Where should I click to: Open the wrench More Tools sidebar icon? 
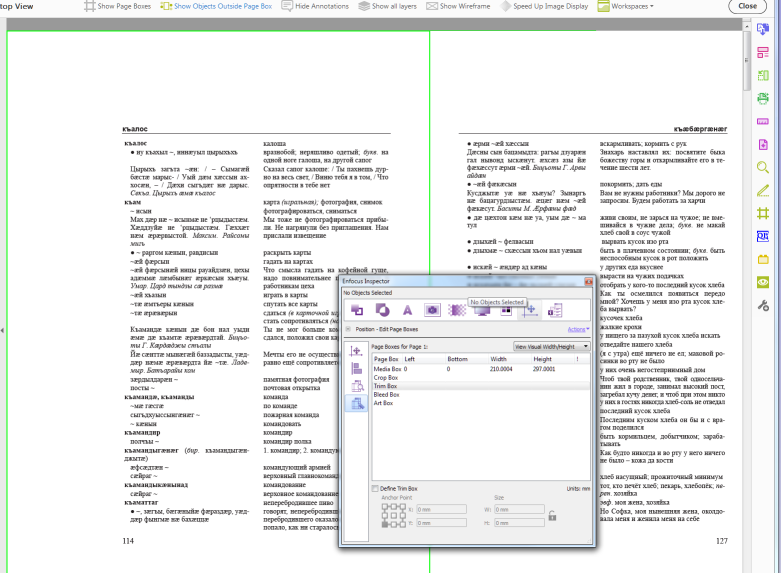[763, 305]
